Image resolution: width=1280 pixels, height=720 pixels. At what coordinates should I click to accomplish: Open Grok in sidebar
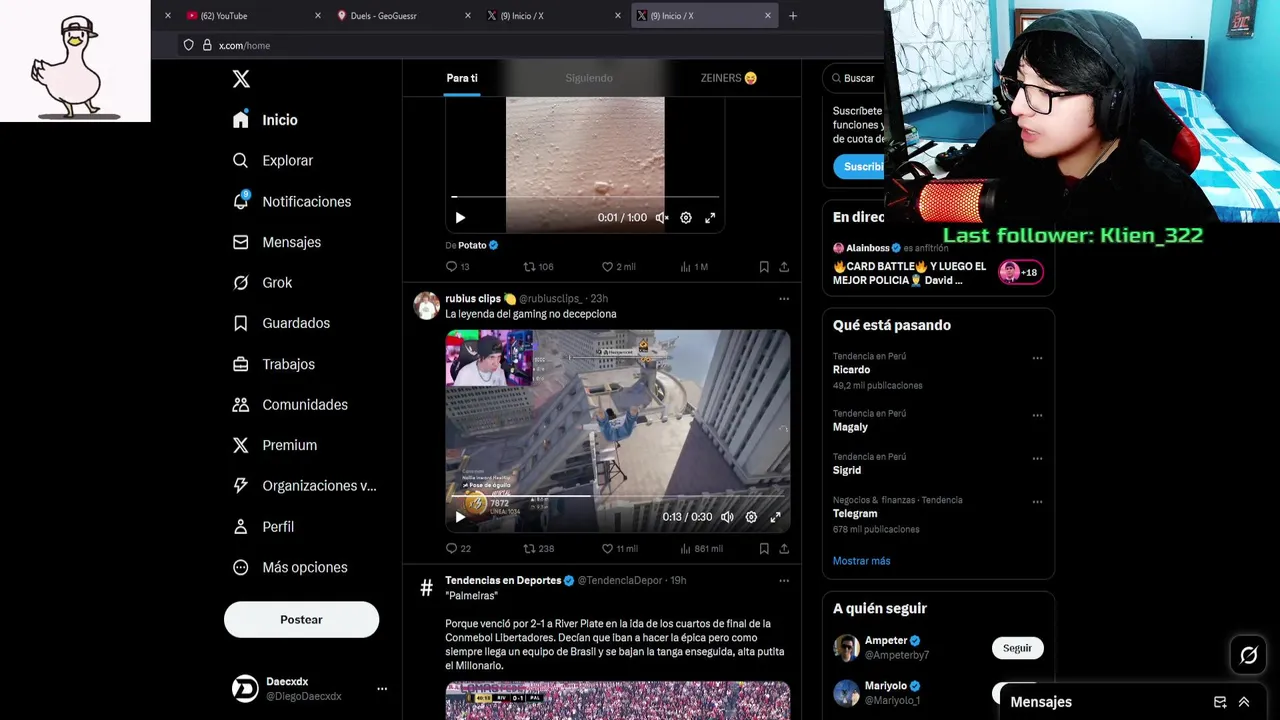click(262, 283)
